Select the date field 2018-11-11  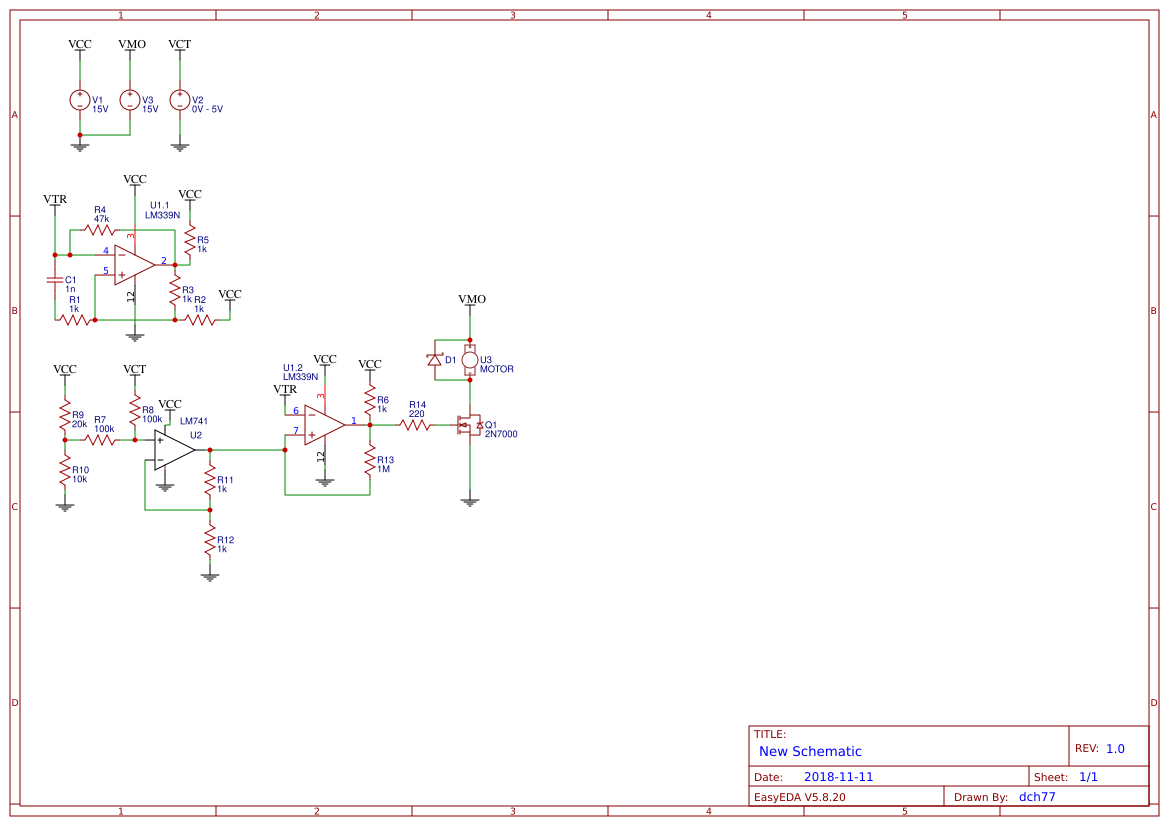[838, 777]
